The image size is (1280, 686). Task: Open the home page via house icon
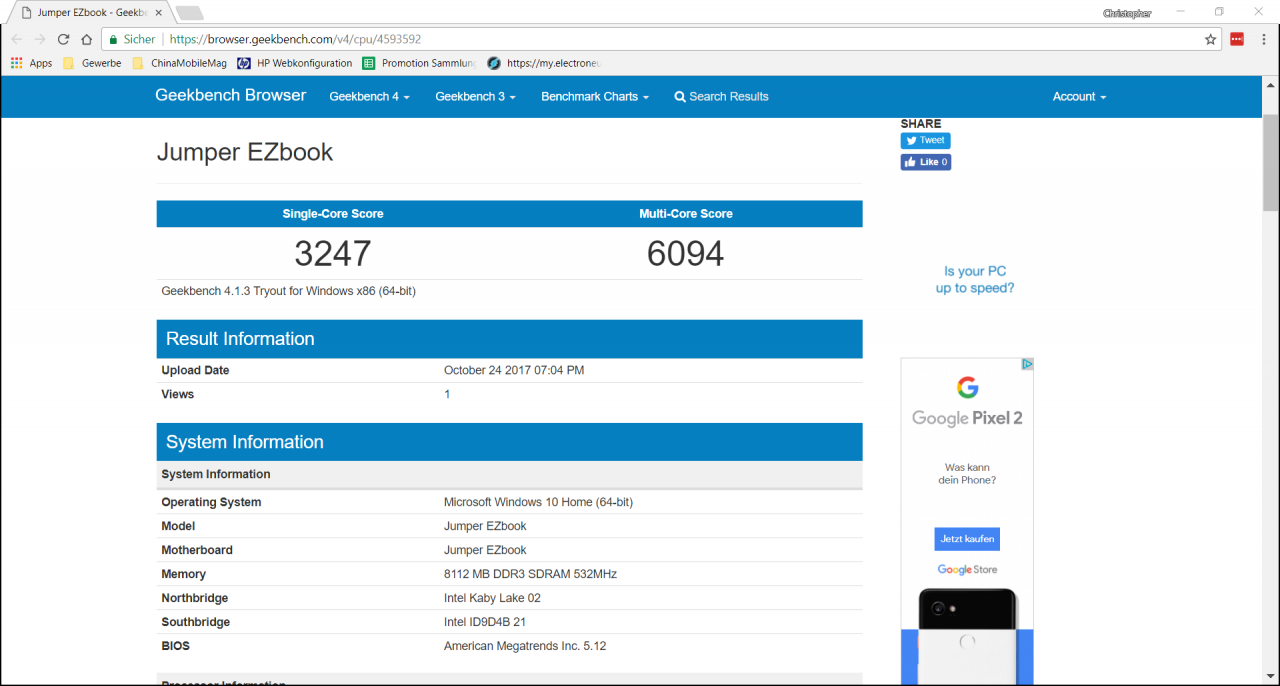pyautogui.click(x=87, y=39)
